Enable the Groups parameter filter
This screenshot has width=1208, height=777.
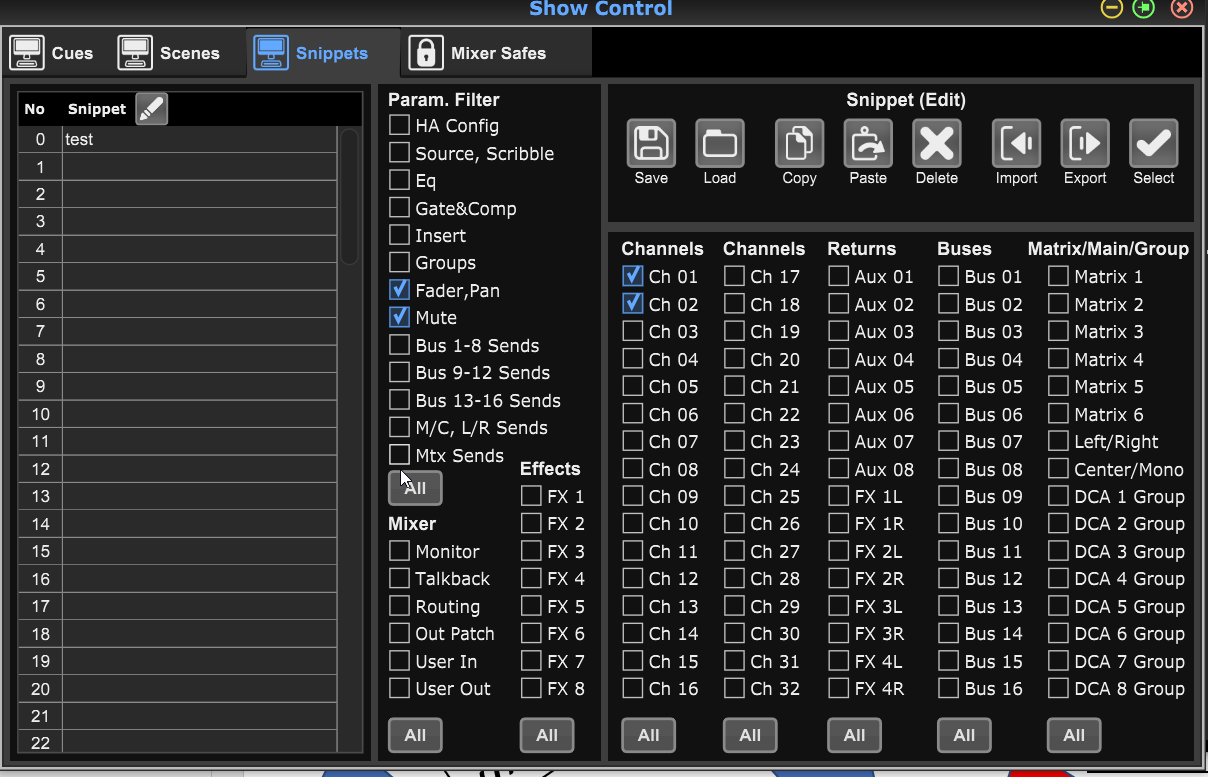(399, 262)
